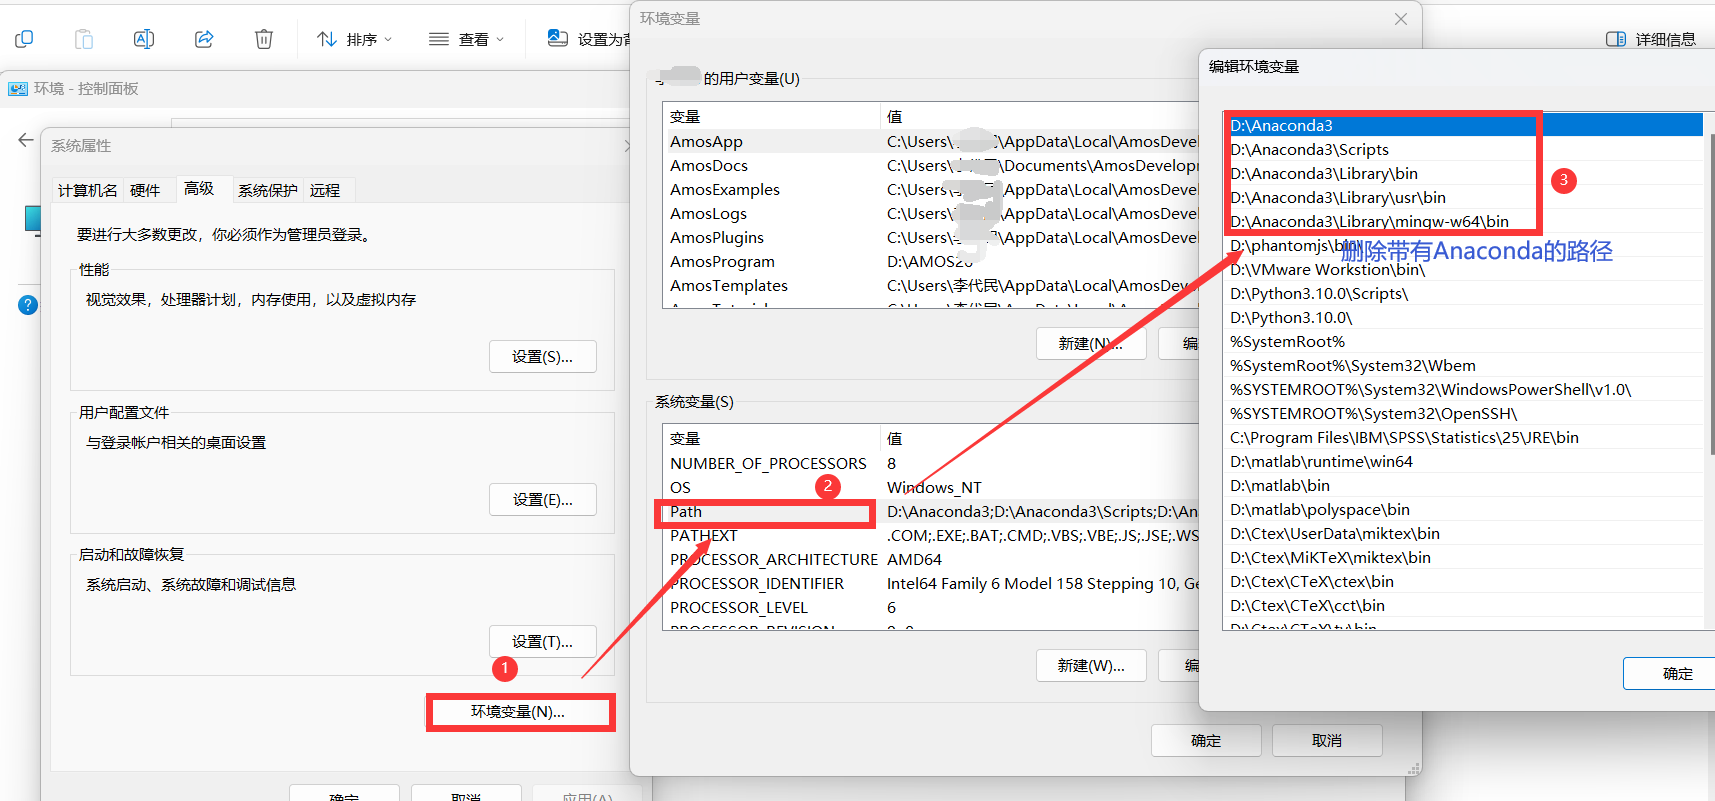This screenshot has width=1715, height=801.
Task: Close the 环境变量 dialog with X
Action: coord(1401,19)
